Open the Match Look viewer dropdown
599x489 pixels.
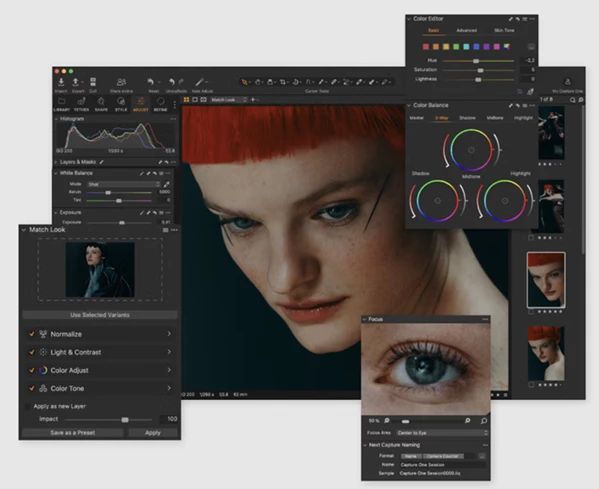(x=228, y=100)
